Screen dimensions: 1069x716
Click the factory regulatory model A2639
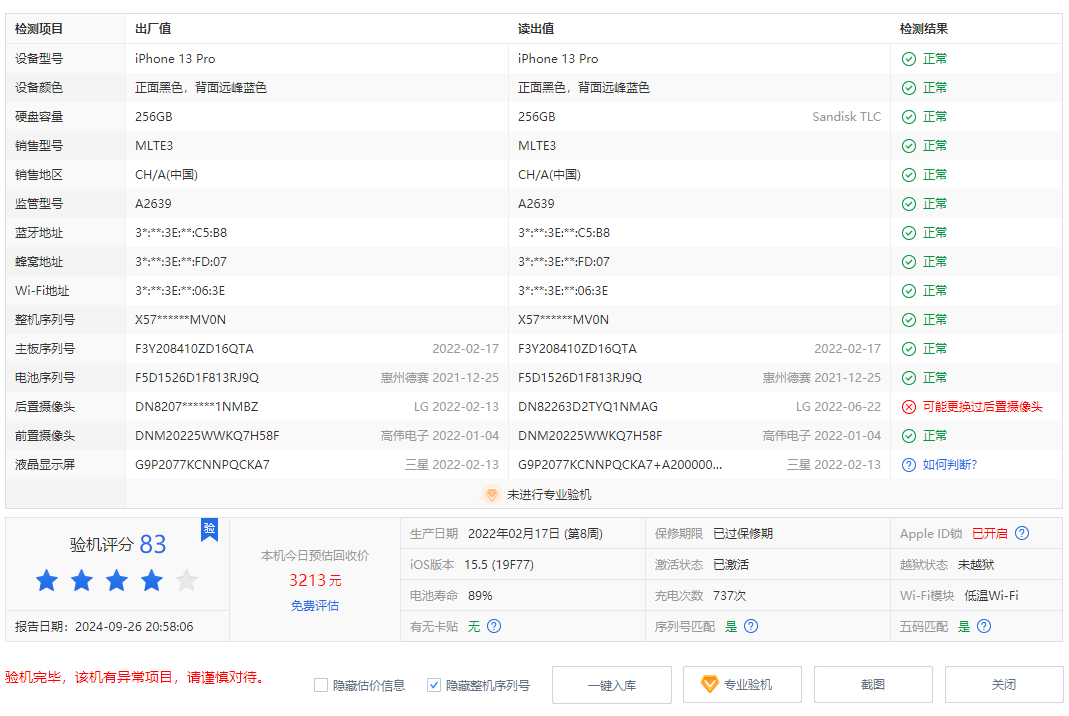coord(153,204)
